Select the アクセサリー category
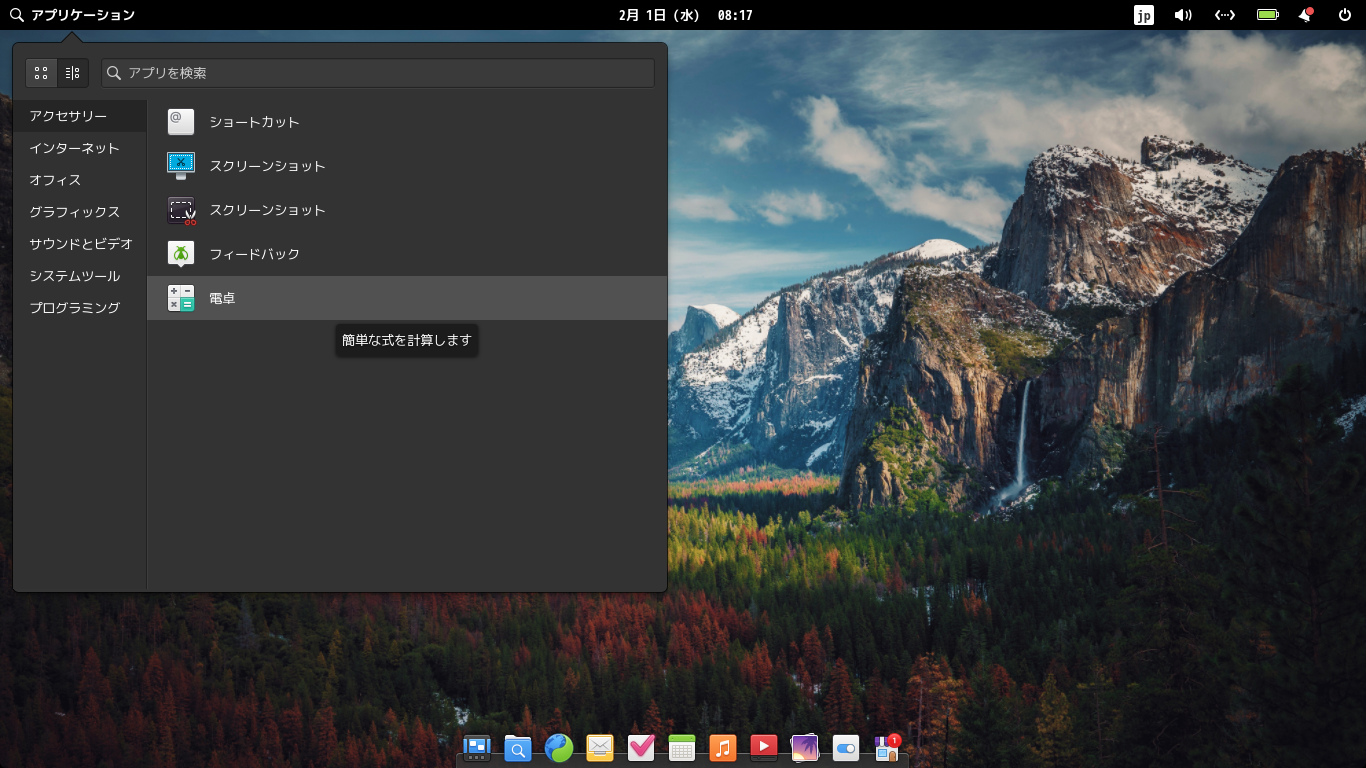The image size is (1366, 768). click(x=80, y=116)
